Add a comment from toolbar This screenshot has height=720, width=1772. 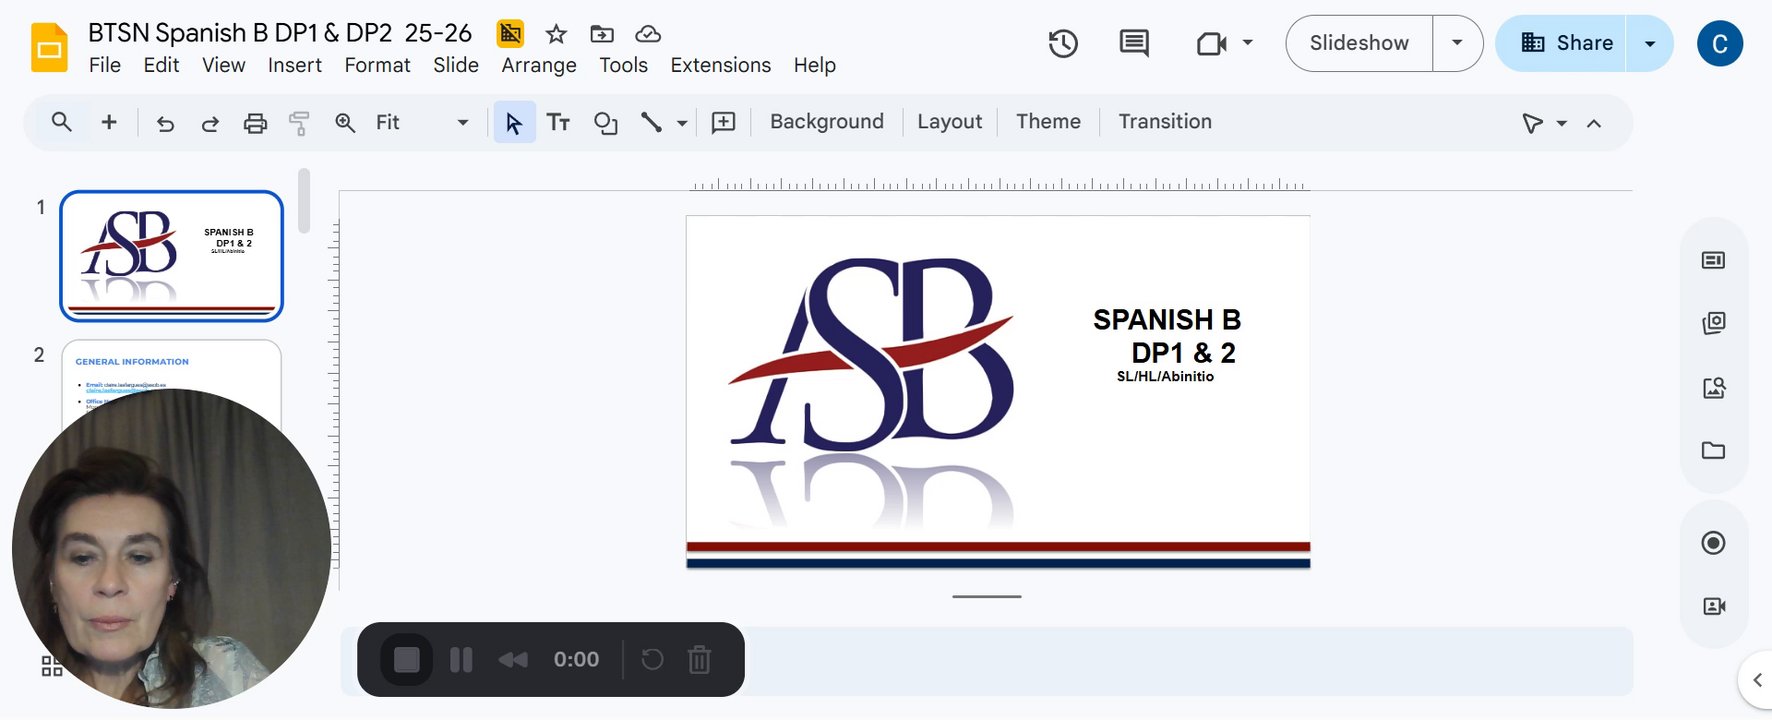point(723,122)
